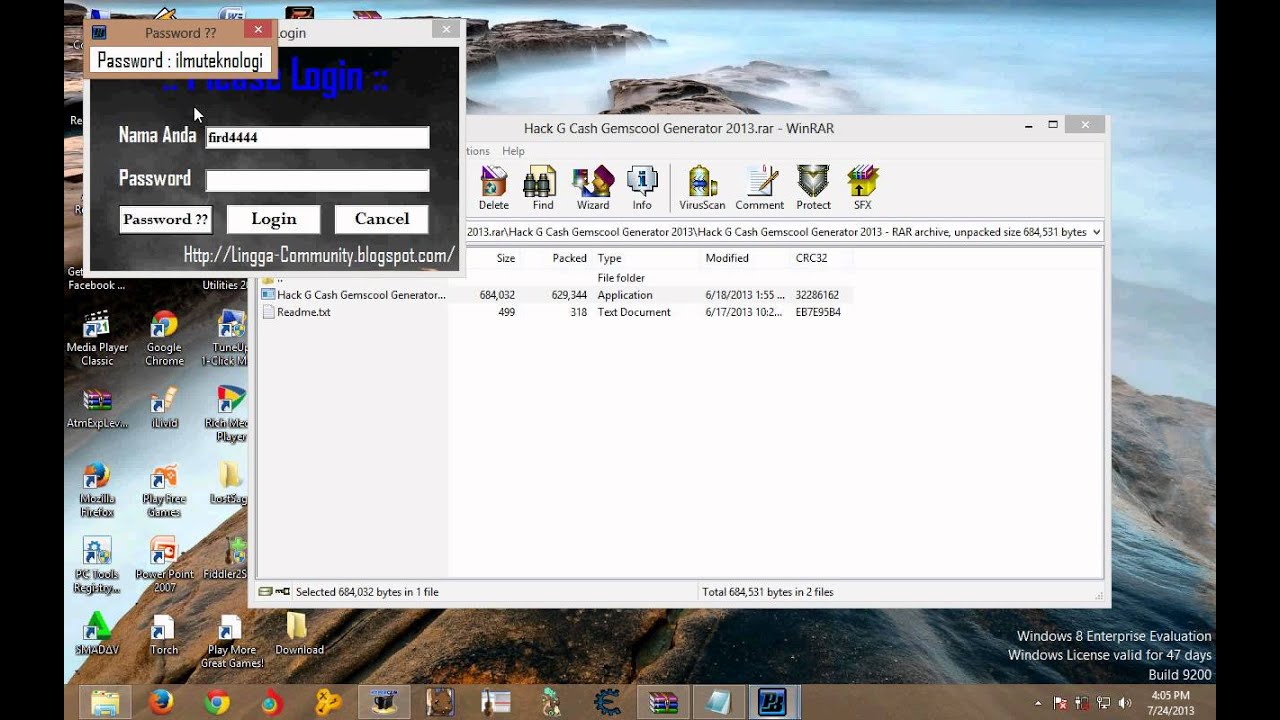
Task: Open Media Player Classic desktop shortcut
Action: coord(97,338)
